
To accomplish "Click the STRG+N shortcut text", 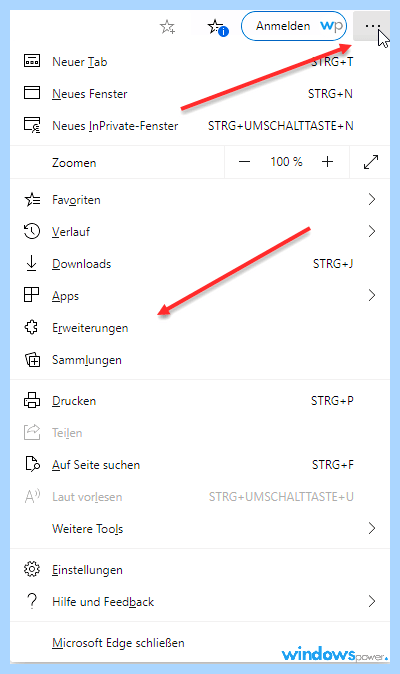I will (x=330, y=94).
